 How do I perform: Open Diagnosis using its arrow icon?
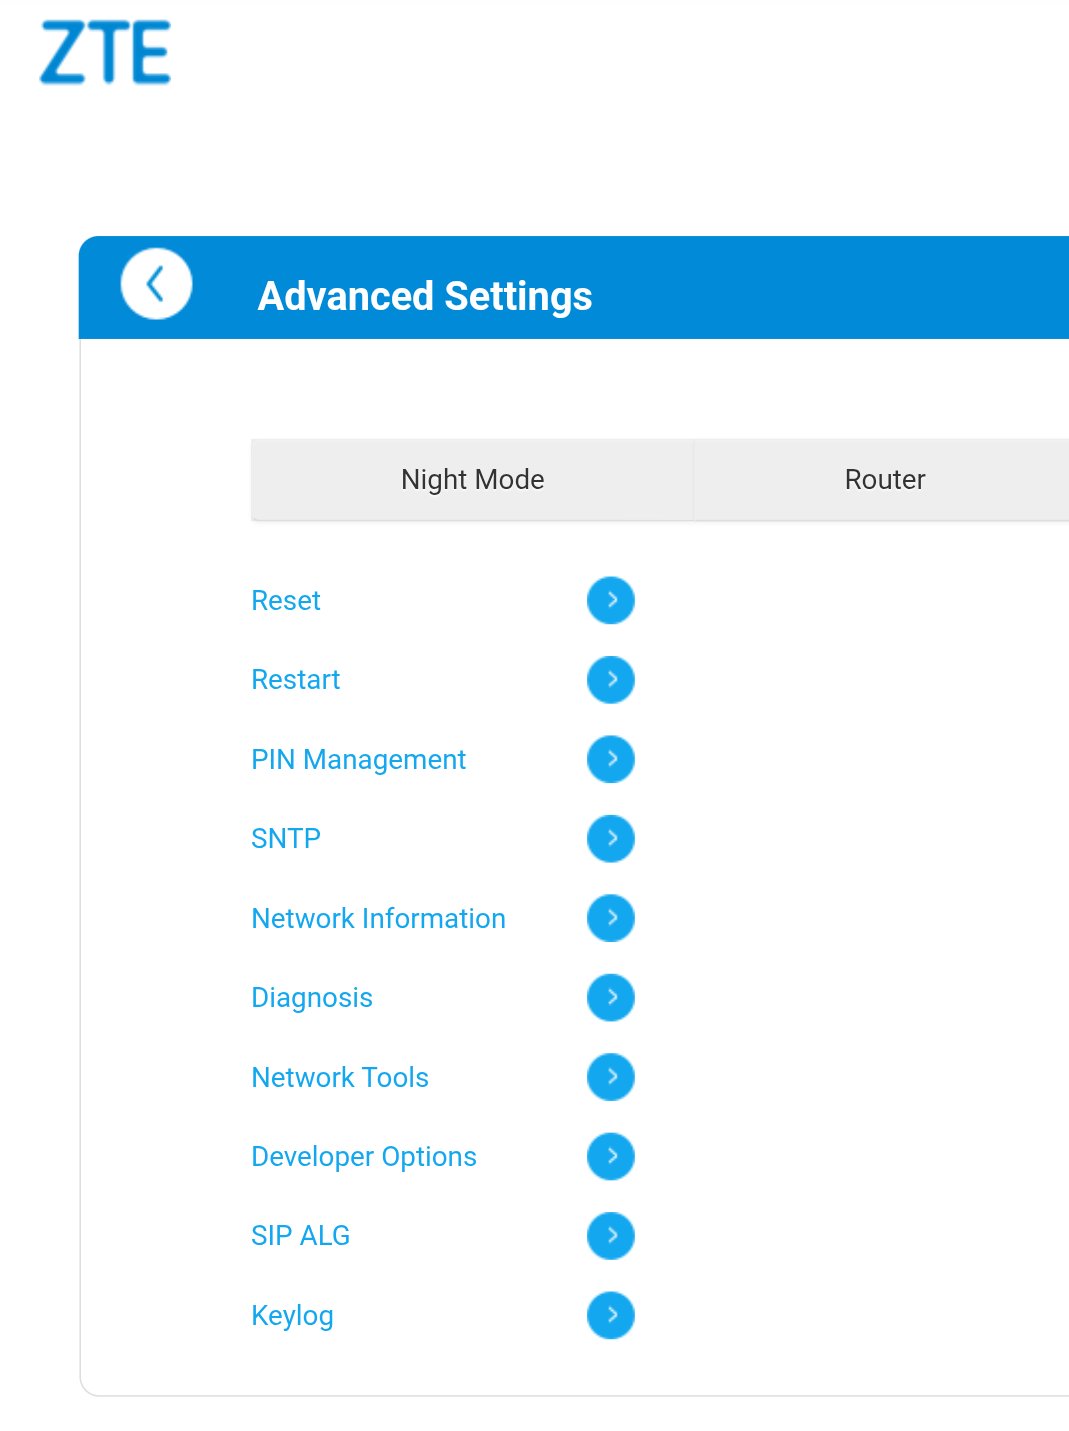click(x=610, y=997)
